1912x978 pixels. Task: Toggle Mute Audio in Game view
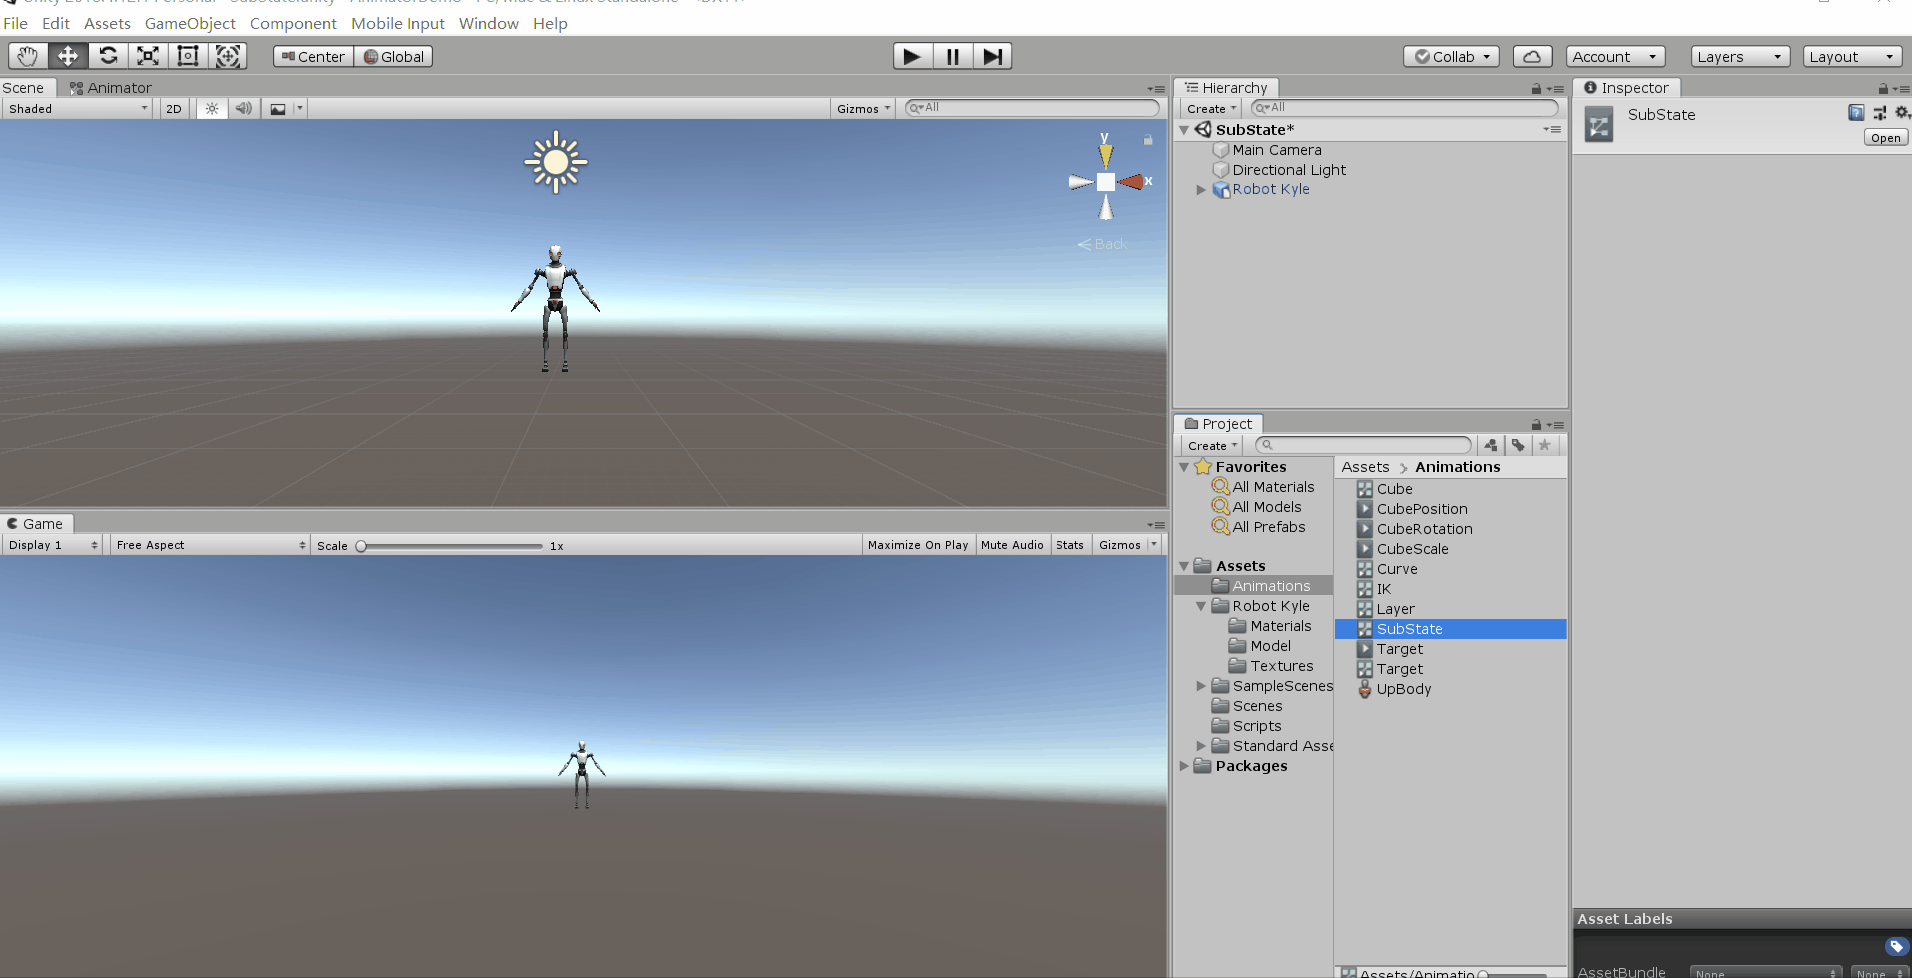pos(1012,545)
